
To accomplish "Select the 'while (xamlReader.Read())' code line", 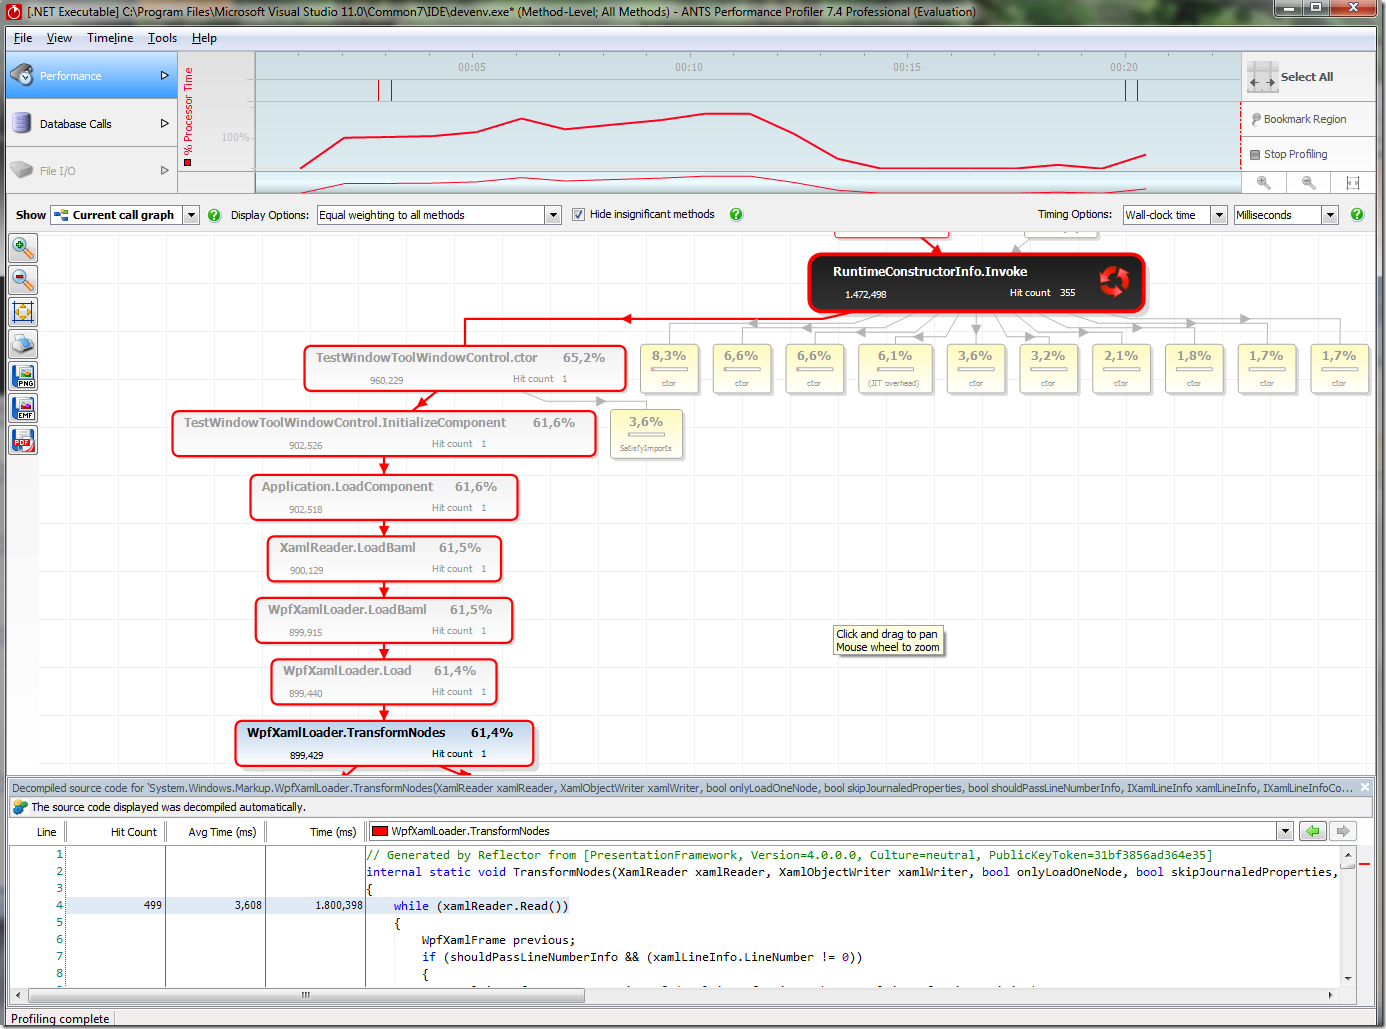I will [x=481, y=906].
